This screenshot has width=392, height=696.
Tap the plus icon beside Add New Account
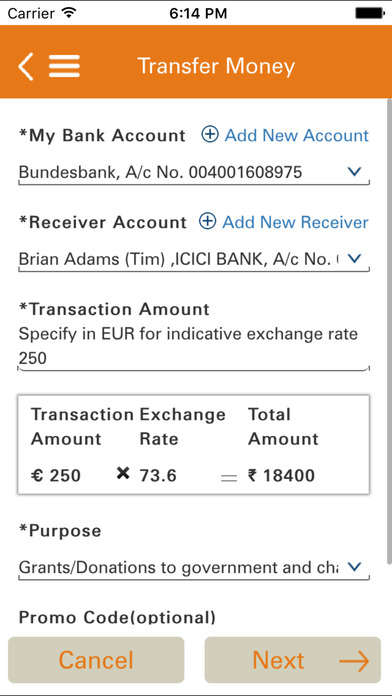tap(210, 134)
